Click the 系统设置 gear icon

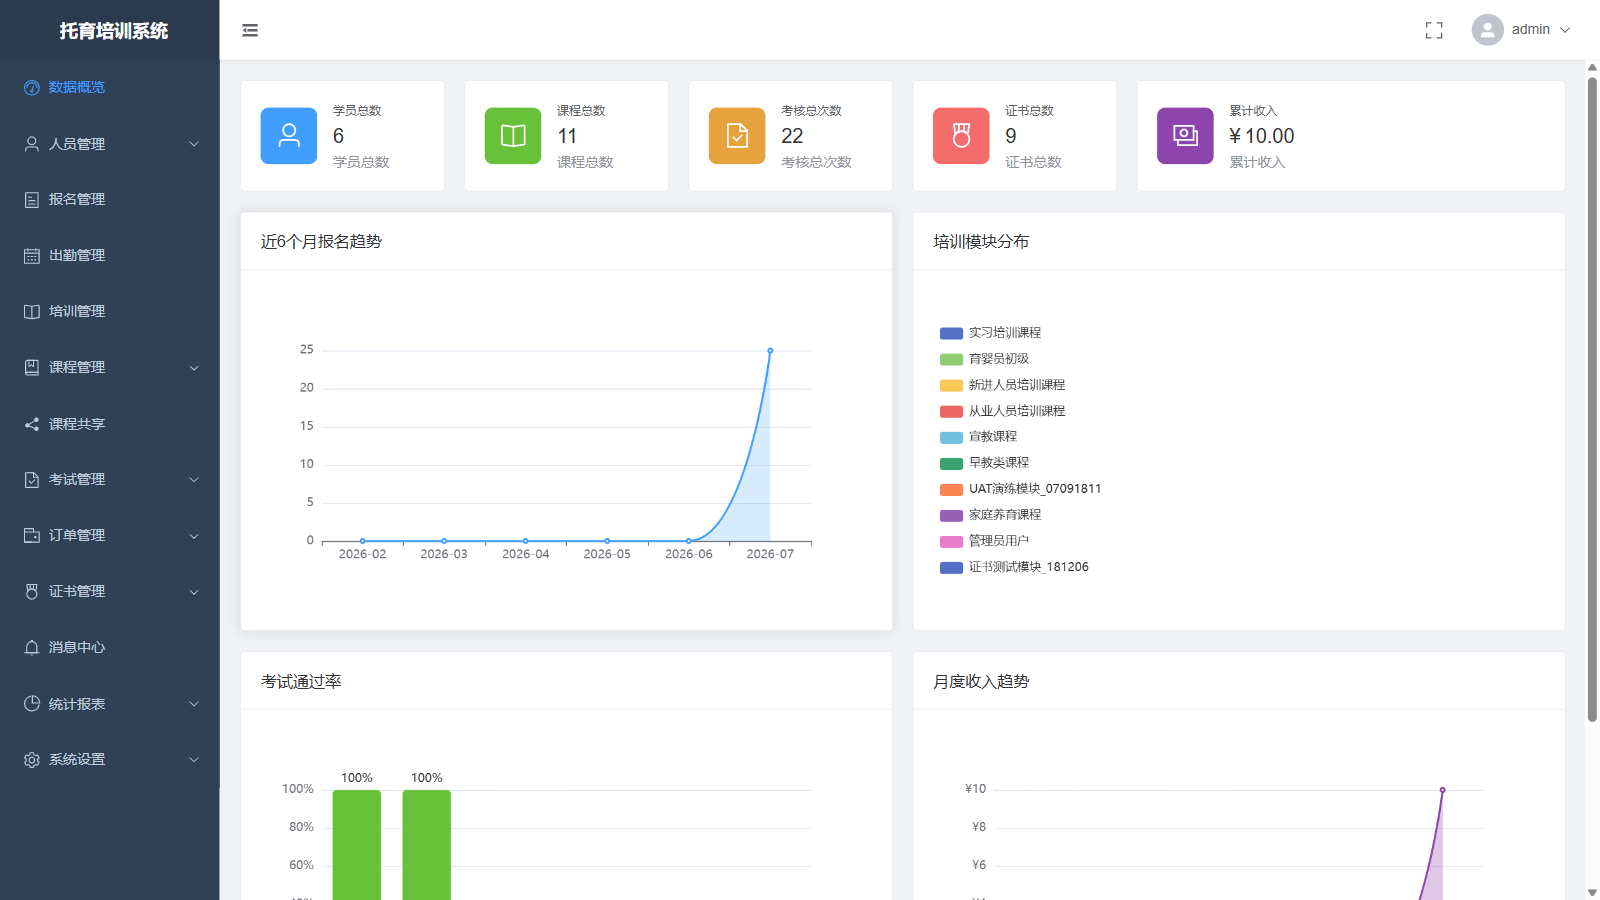32,760
